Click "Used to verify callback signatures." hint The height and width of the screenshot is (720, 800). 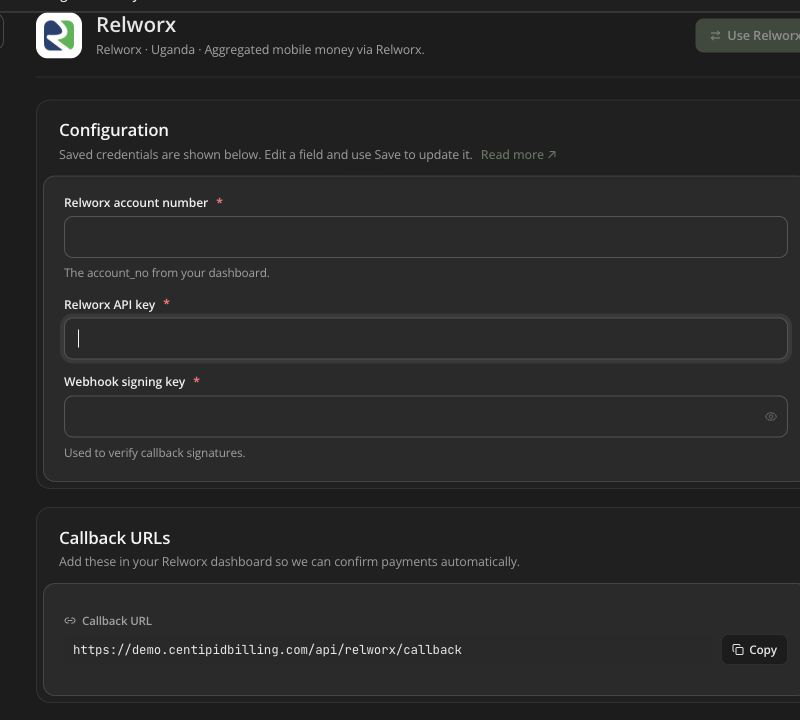[x=155, y=453]
